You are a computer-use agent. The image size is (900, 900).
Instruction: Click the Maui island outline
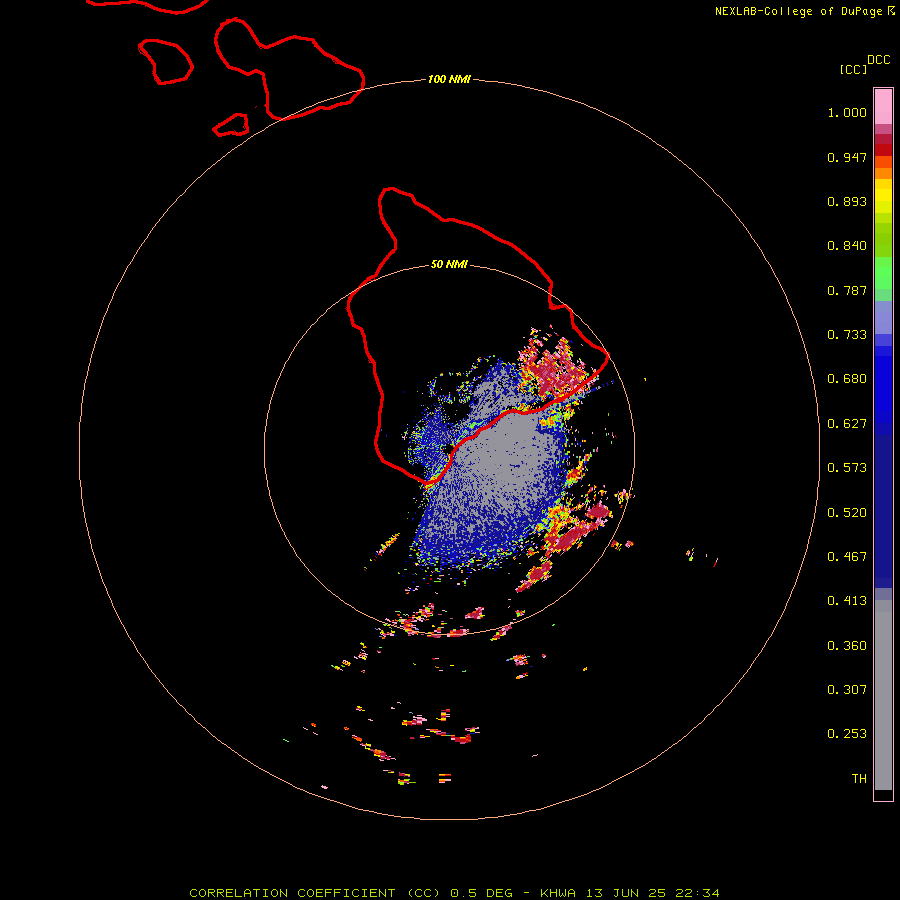coord(289,69)
